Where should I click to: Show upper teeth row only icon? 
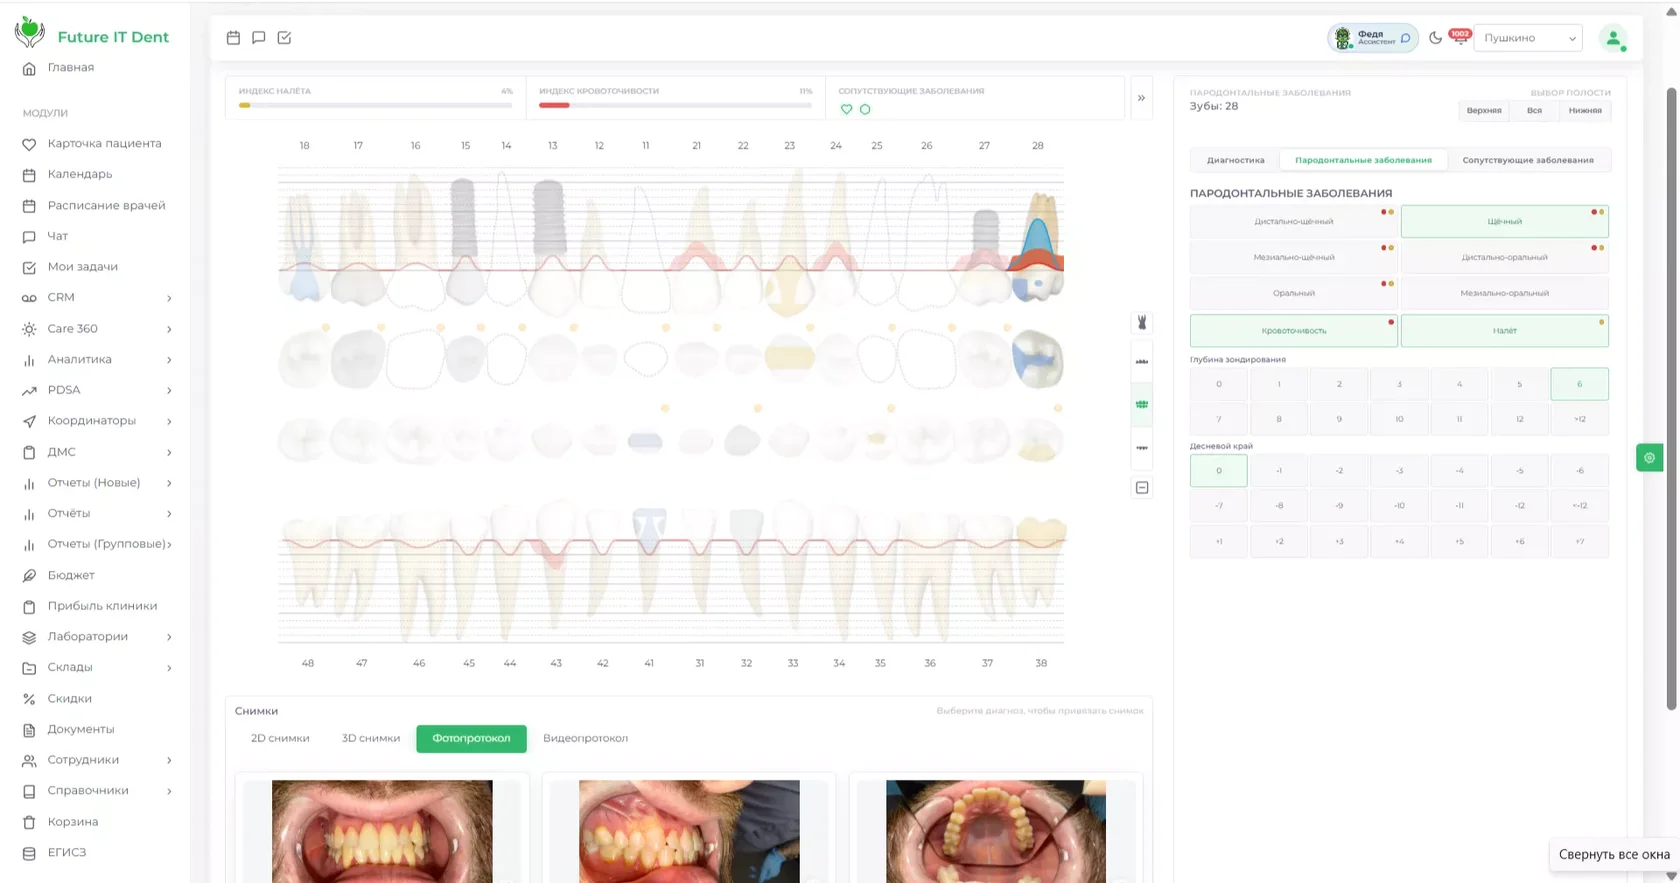[x=1142, y=362]
